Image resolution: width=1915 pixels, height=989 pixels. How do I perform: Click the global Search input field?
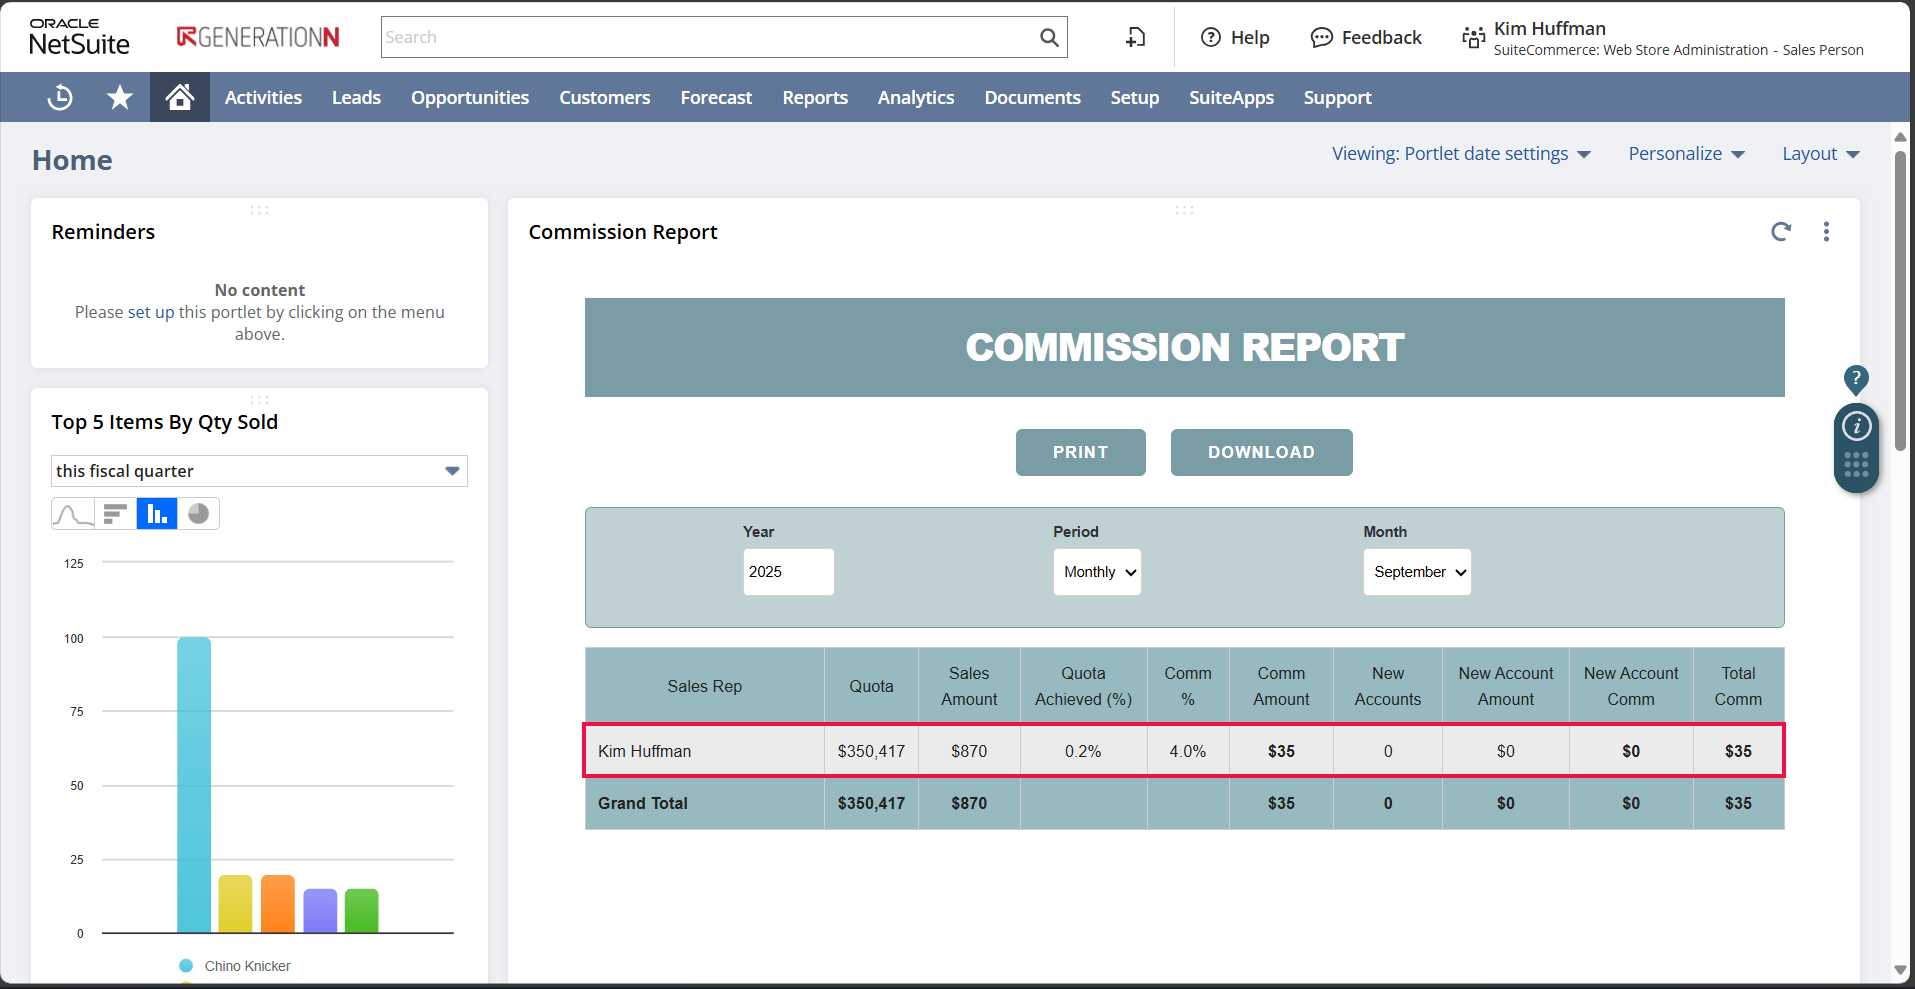tap(710, 37)
